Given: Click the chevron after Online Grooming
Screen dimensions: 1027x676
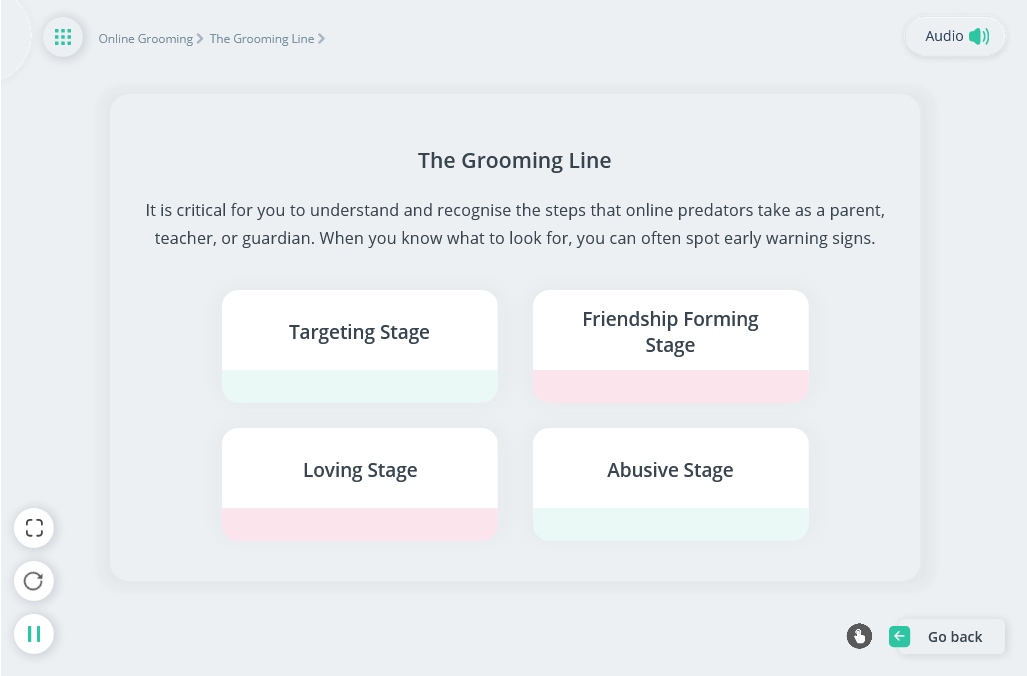Looking at the screenshot, I should [200, 39].
